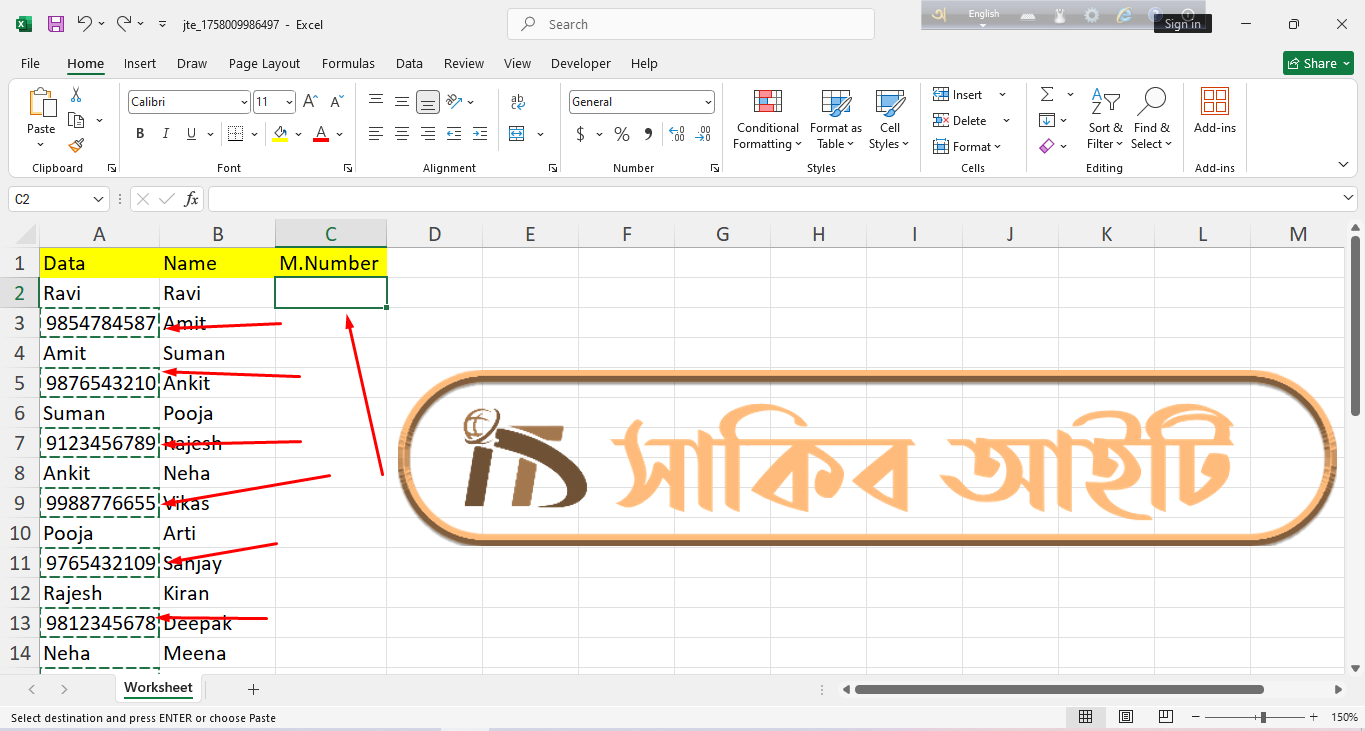Switch to Page Layout view in status bar

tap(1126, 717)
